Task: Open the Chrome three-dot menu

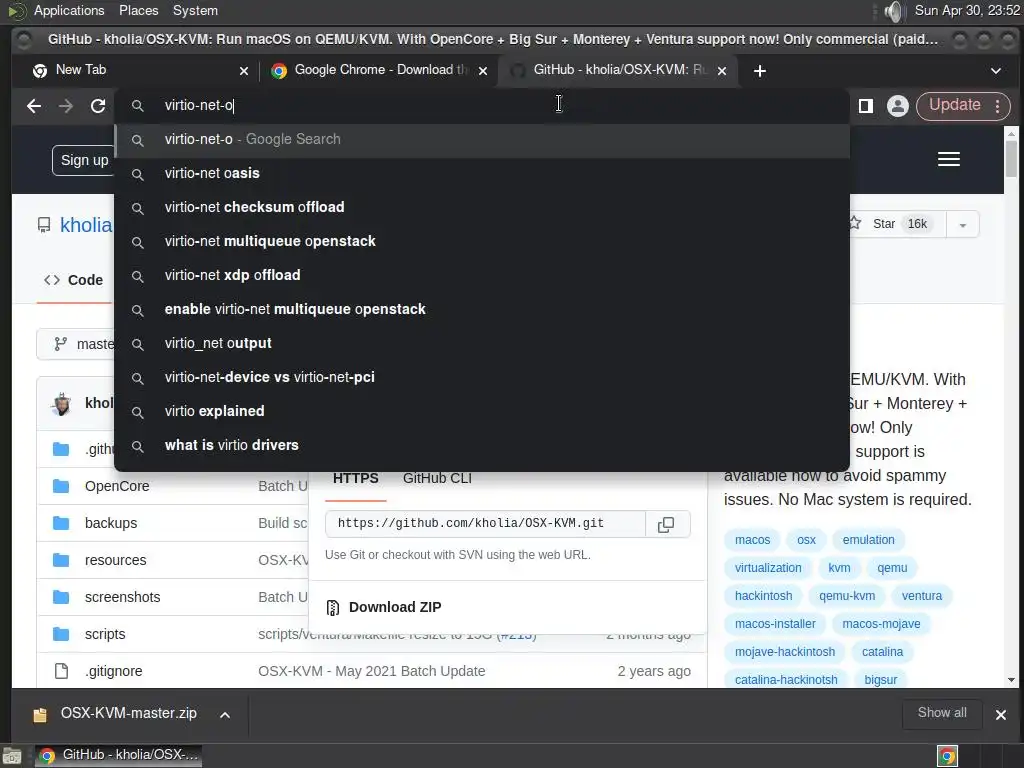Action: [998, 106]
